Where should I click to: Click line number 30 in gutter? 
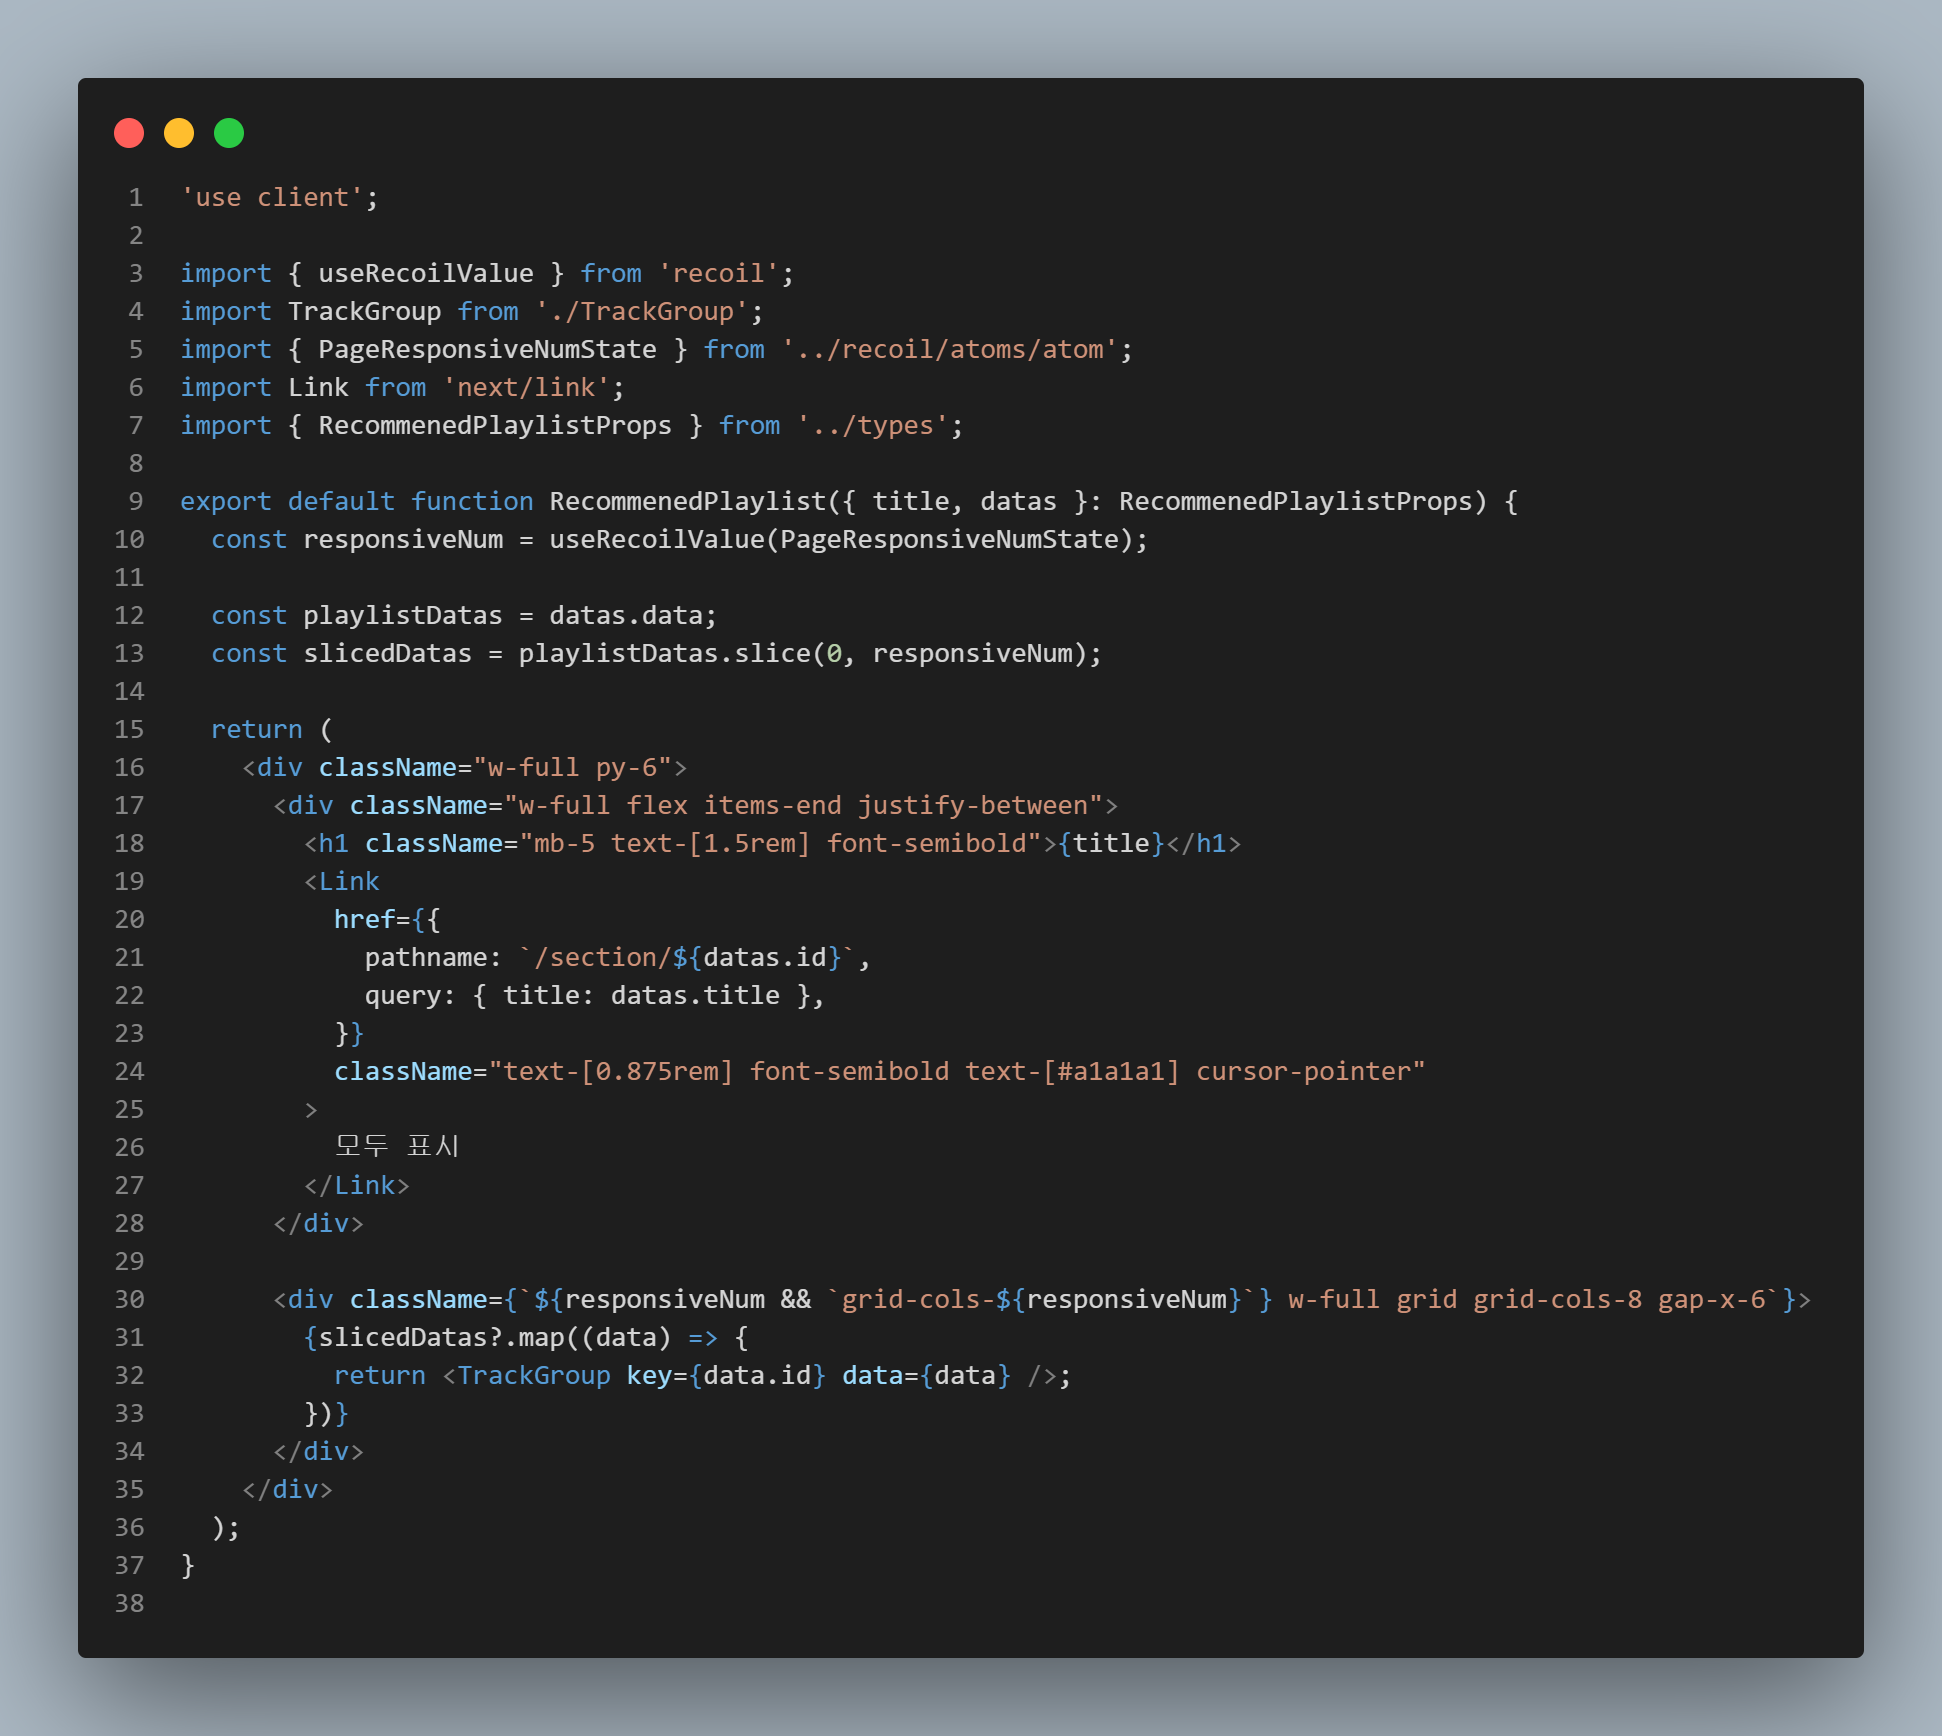129,1299
